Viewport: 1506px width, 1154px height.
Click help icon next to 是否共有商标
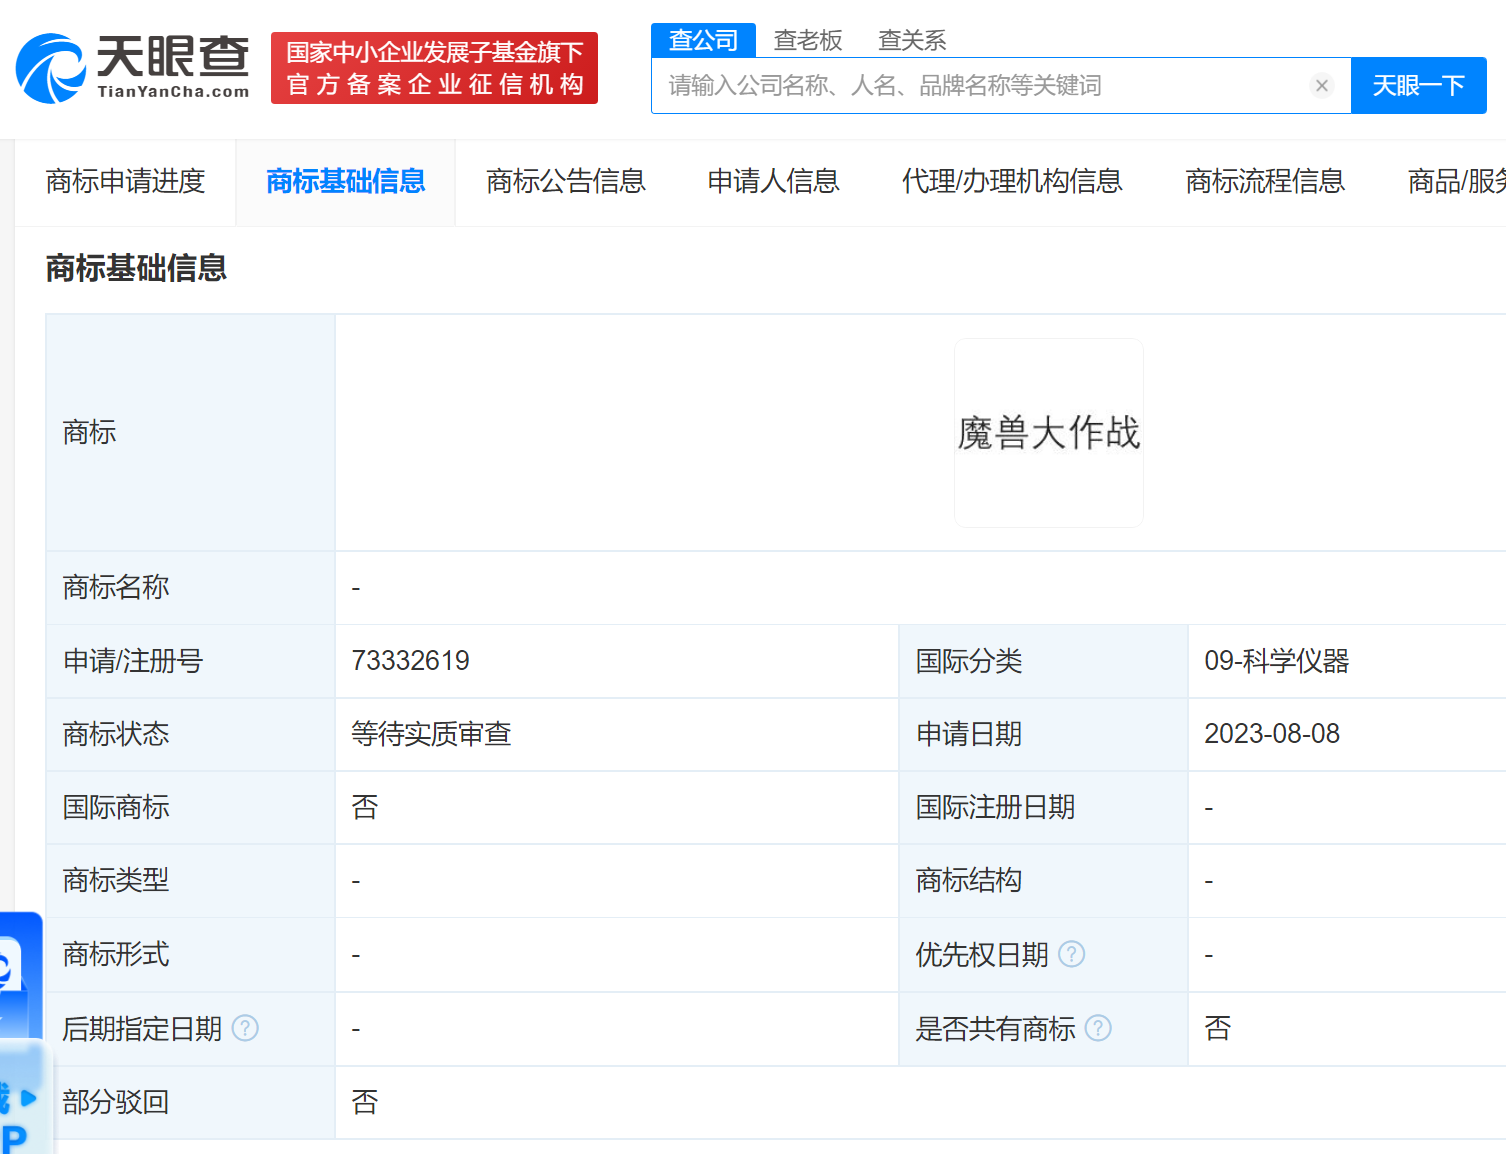(x=1098, y=1028)
